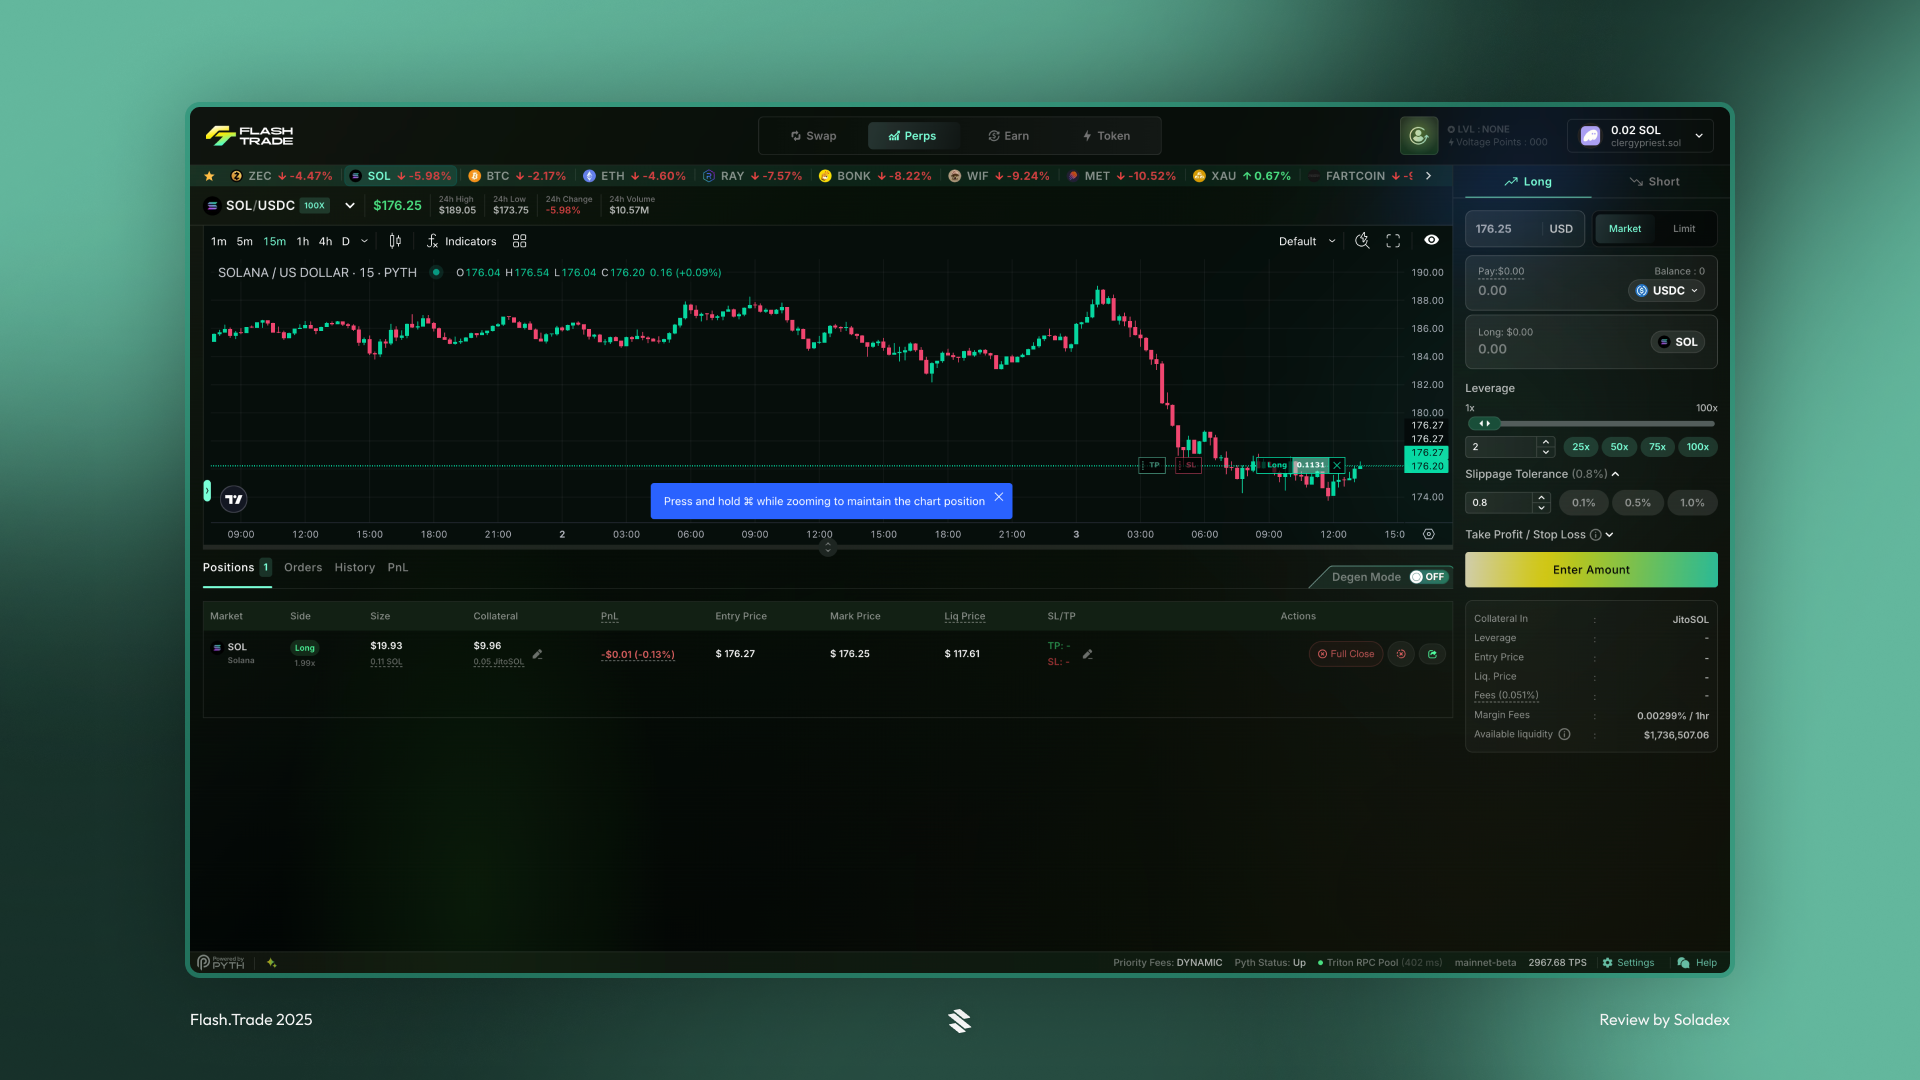
Task: Enter fullscreen mode on the chart
Action: tap(1393, 240)
